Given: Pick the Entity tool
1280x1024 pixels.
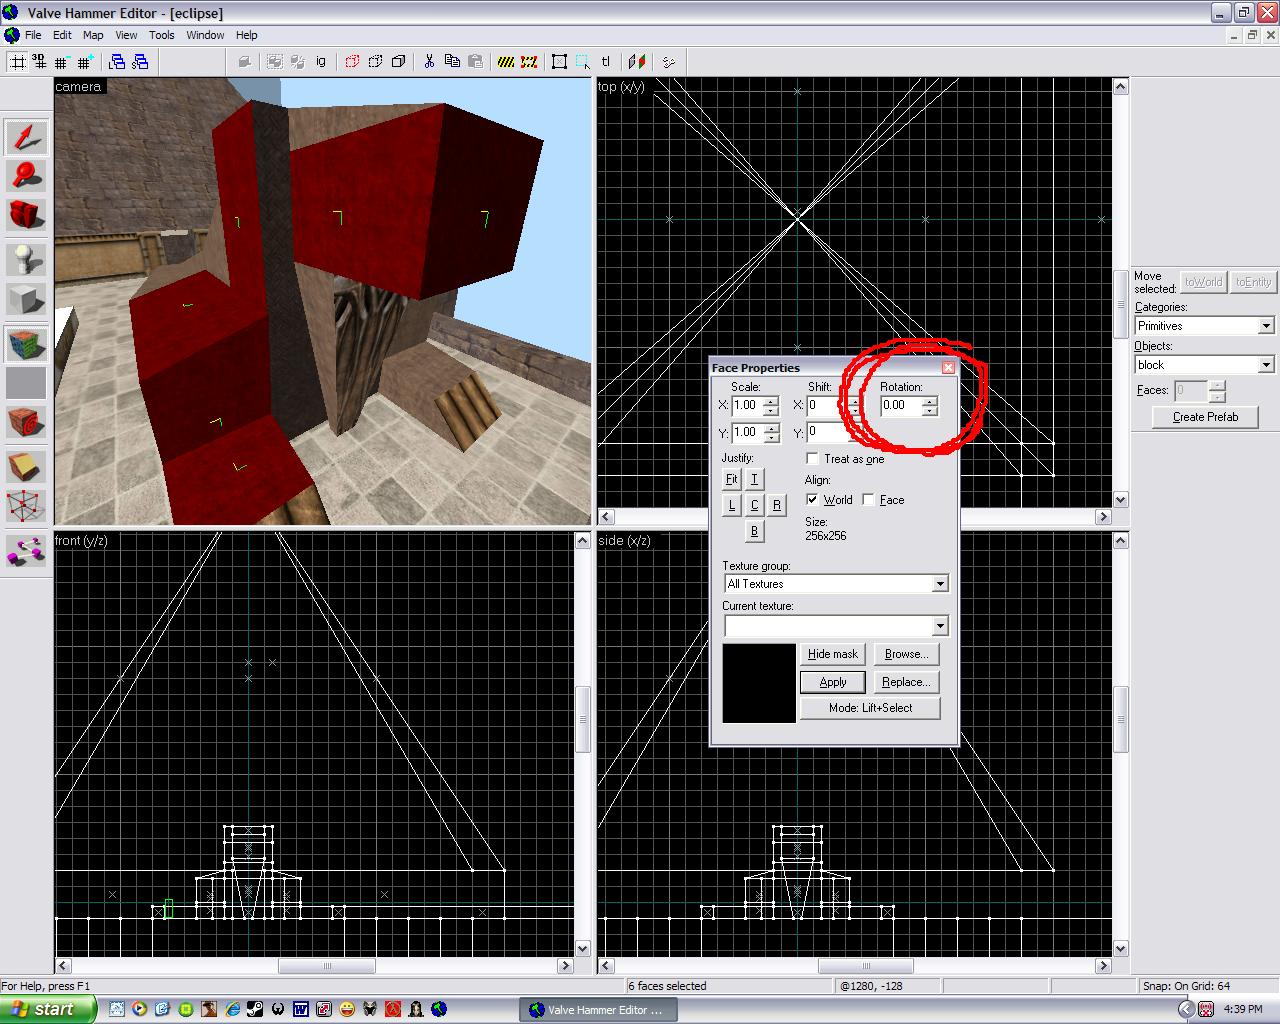Looking at the screenshot, I should tap(26, 260).
